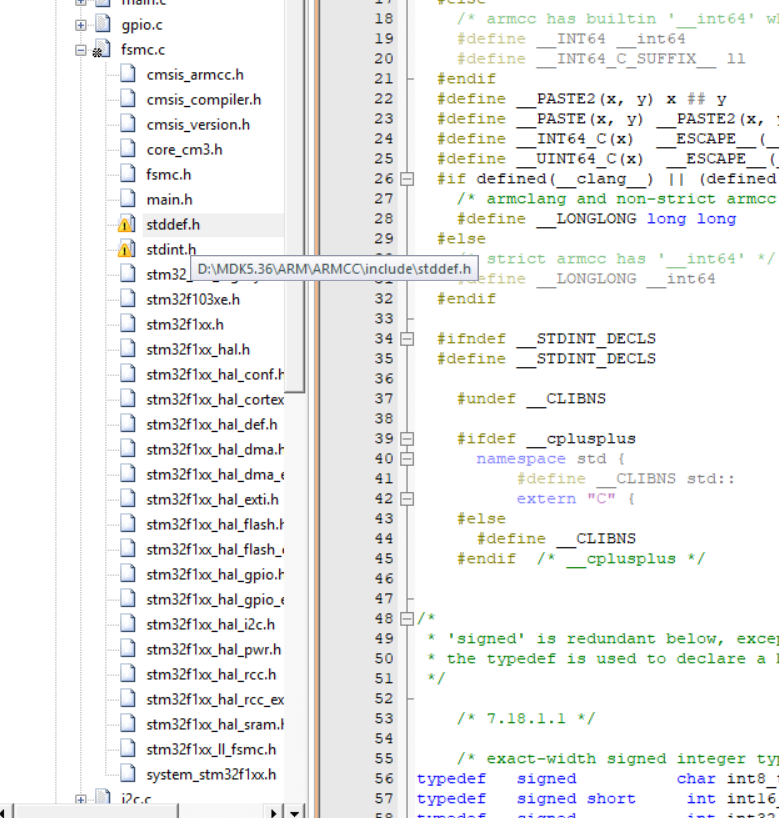This screenshot has width=779, height=818.
Task: Select the stddef.h entry
Action: point(173,225)
